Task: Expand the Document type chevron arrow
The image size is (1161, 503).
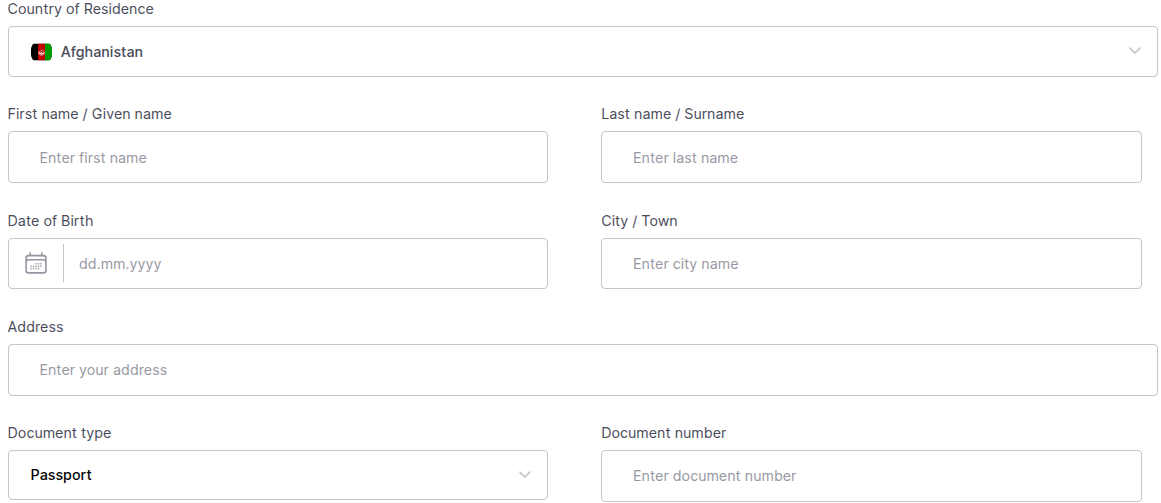Action: tap(525, 475)
